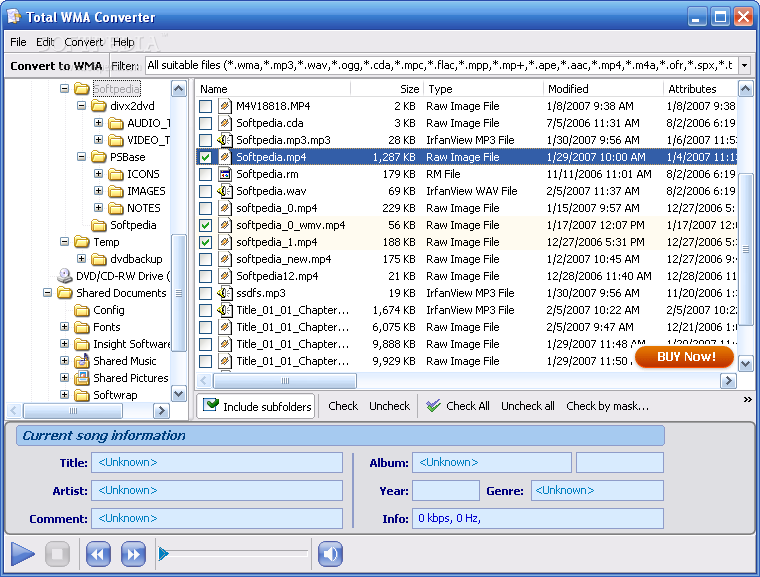760x577 pixels.
Task: Click the Shared Pictures folder icon
Action: pos(82,378)
